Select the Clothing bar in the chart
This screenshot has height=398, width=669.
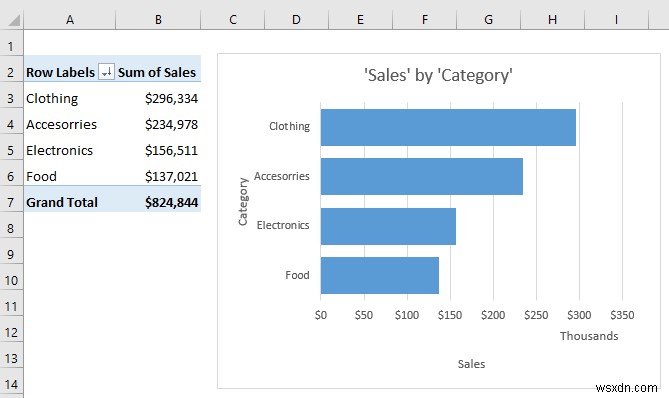448,127
